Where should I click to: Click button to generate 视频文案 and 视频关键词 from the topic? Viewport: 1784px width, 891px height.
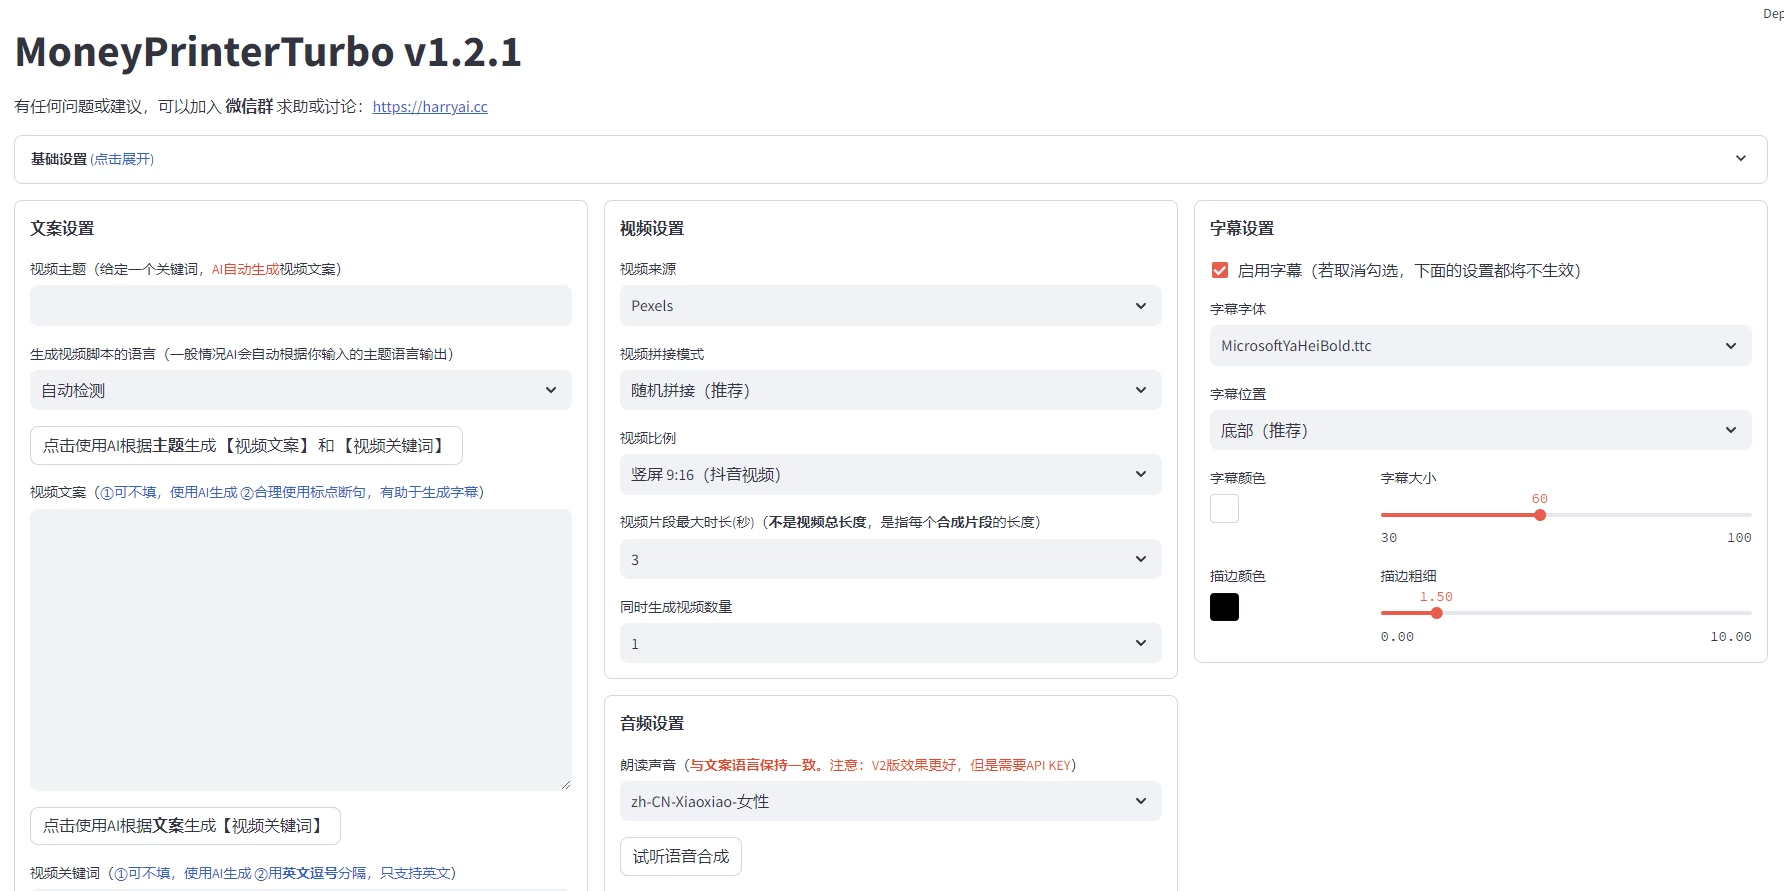(x=246, y=446)
